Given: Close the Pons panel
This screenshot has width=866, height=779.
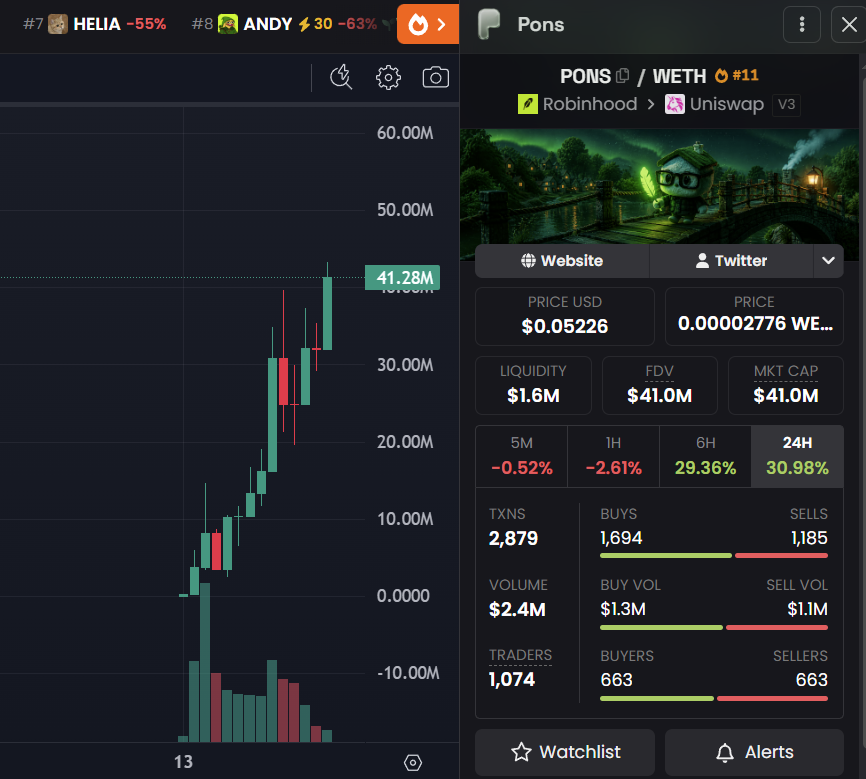Looking at the screenshot, I should (x=849, y=24).
